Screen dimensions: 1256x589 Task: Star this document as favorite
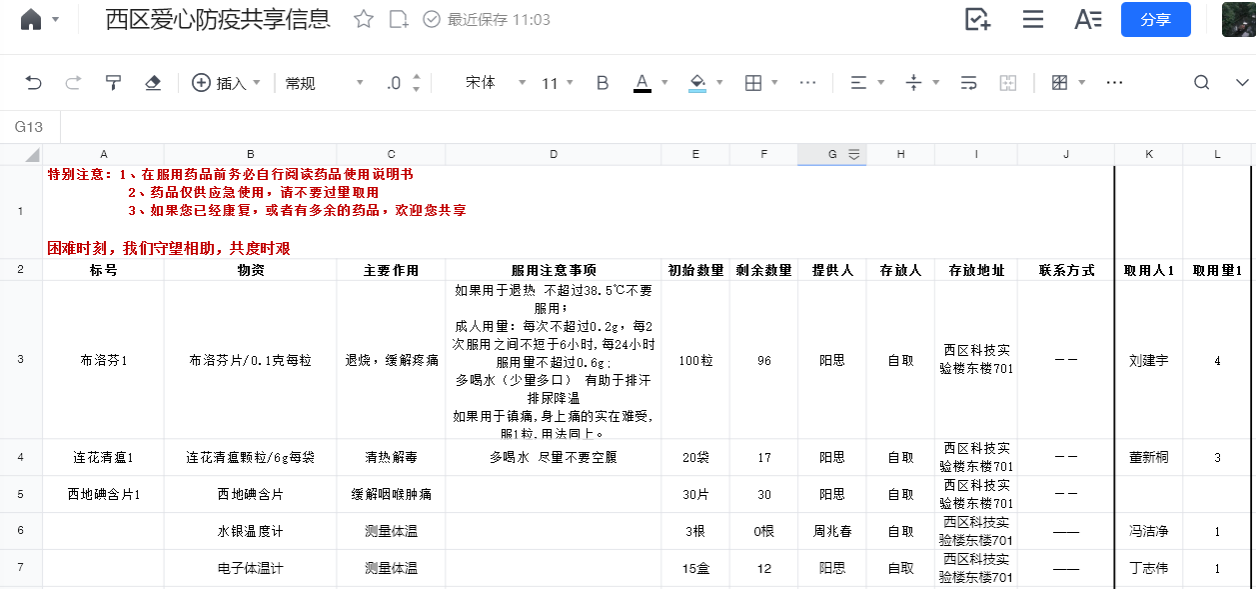pyautogui.click(x=364, y=19)
